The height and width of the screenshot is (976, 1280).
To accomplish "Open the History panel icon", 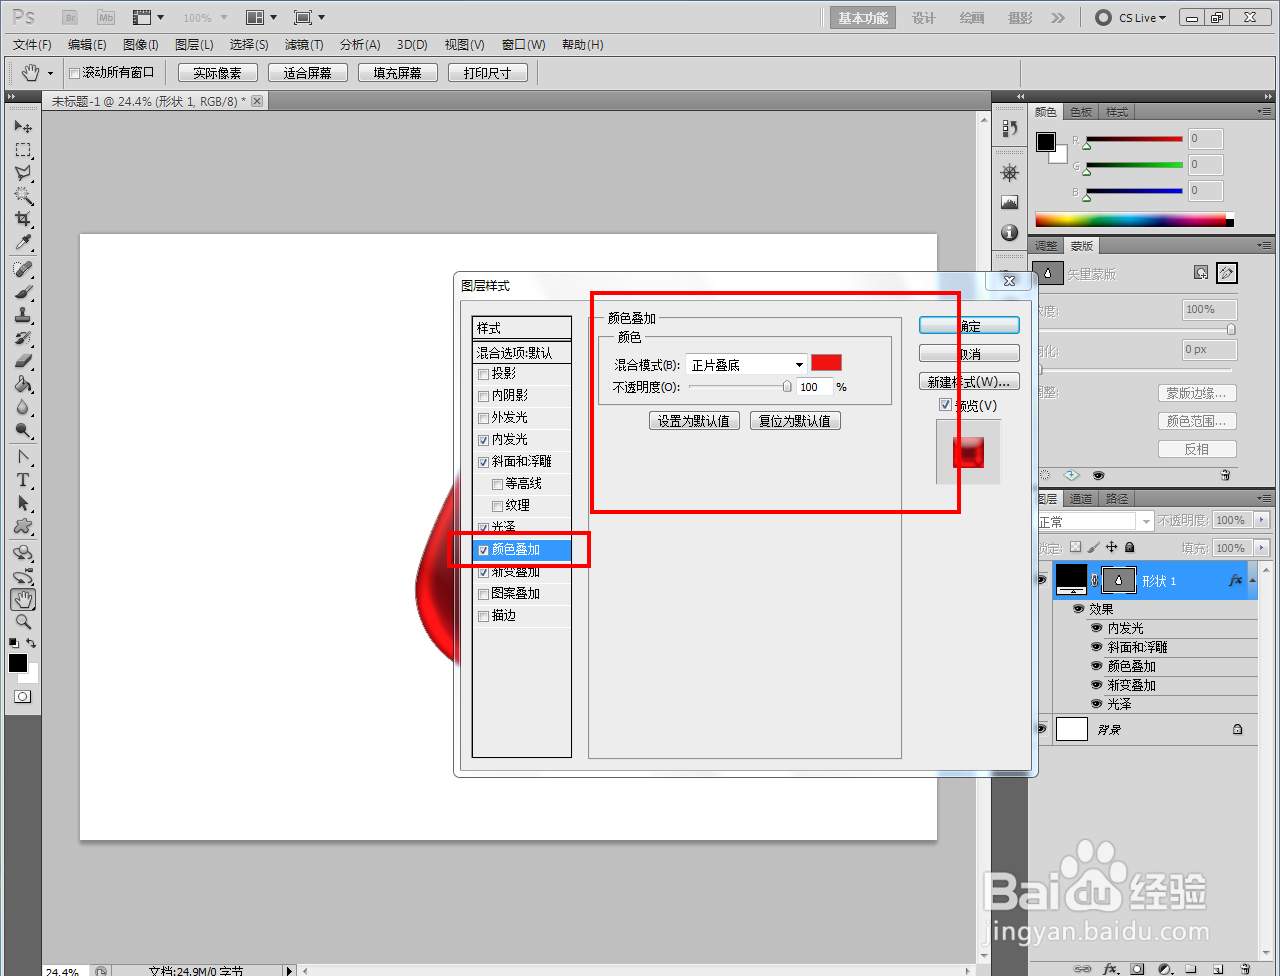I will 1009,128.
